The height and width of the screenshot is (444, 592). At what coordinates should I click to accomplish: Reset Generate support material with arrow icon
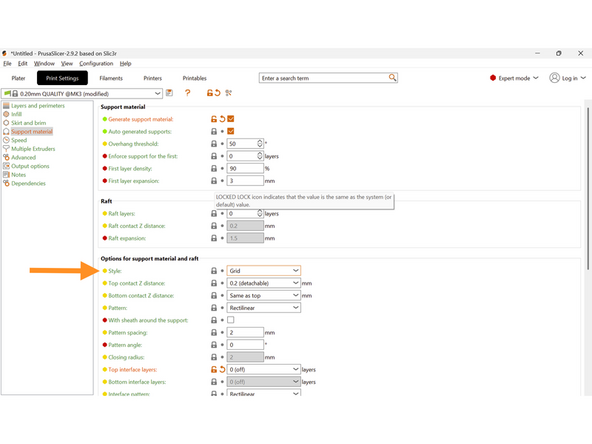tap(222, 119)
